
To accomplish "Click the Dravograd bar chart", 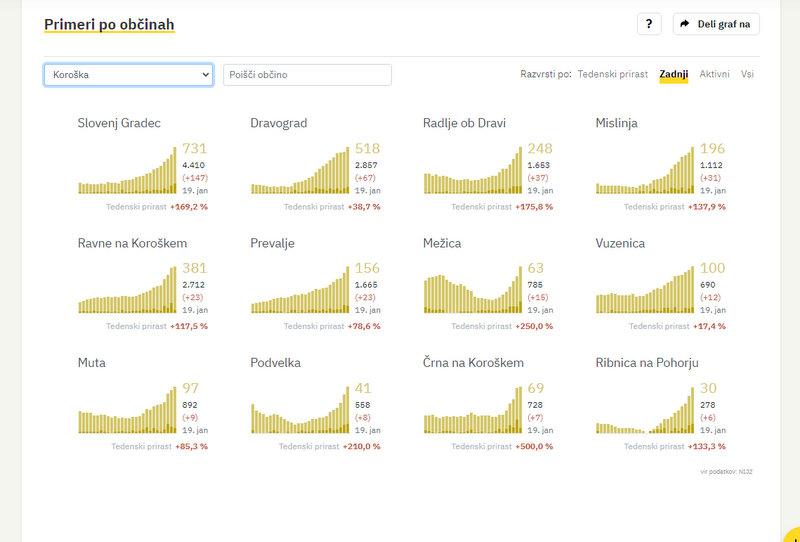I will pos(300,170).
